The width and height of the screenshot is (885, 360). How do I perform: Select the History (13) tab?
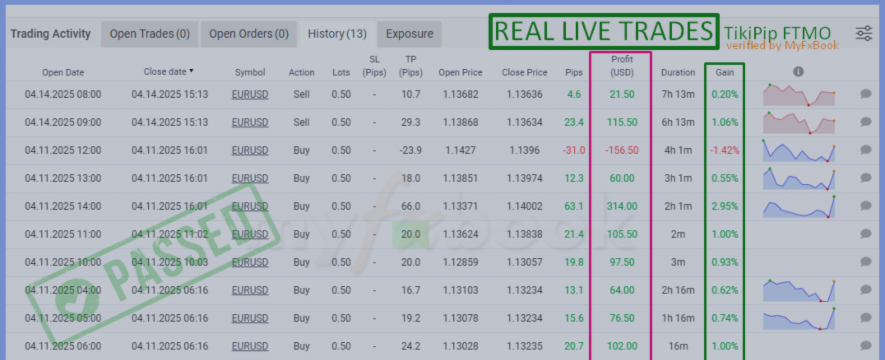[337, 34]
